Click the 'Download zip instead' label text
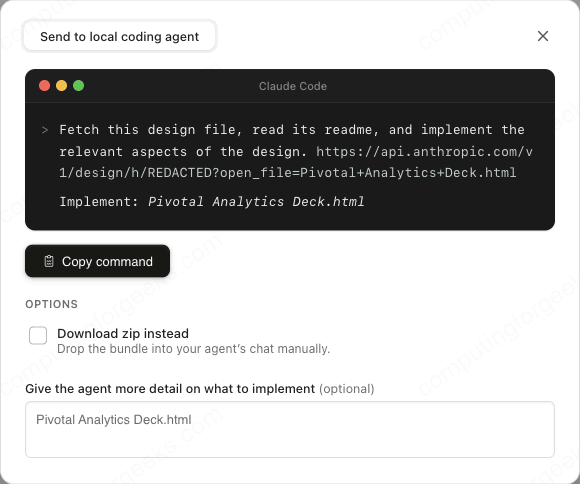 coord(123,333)
